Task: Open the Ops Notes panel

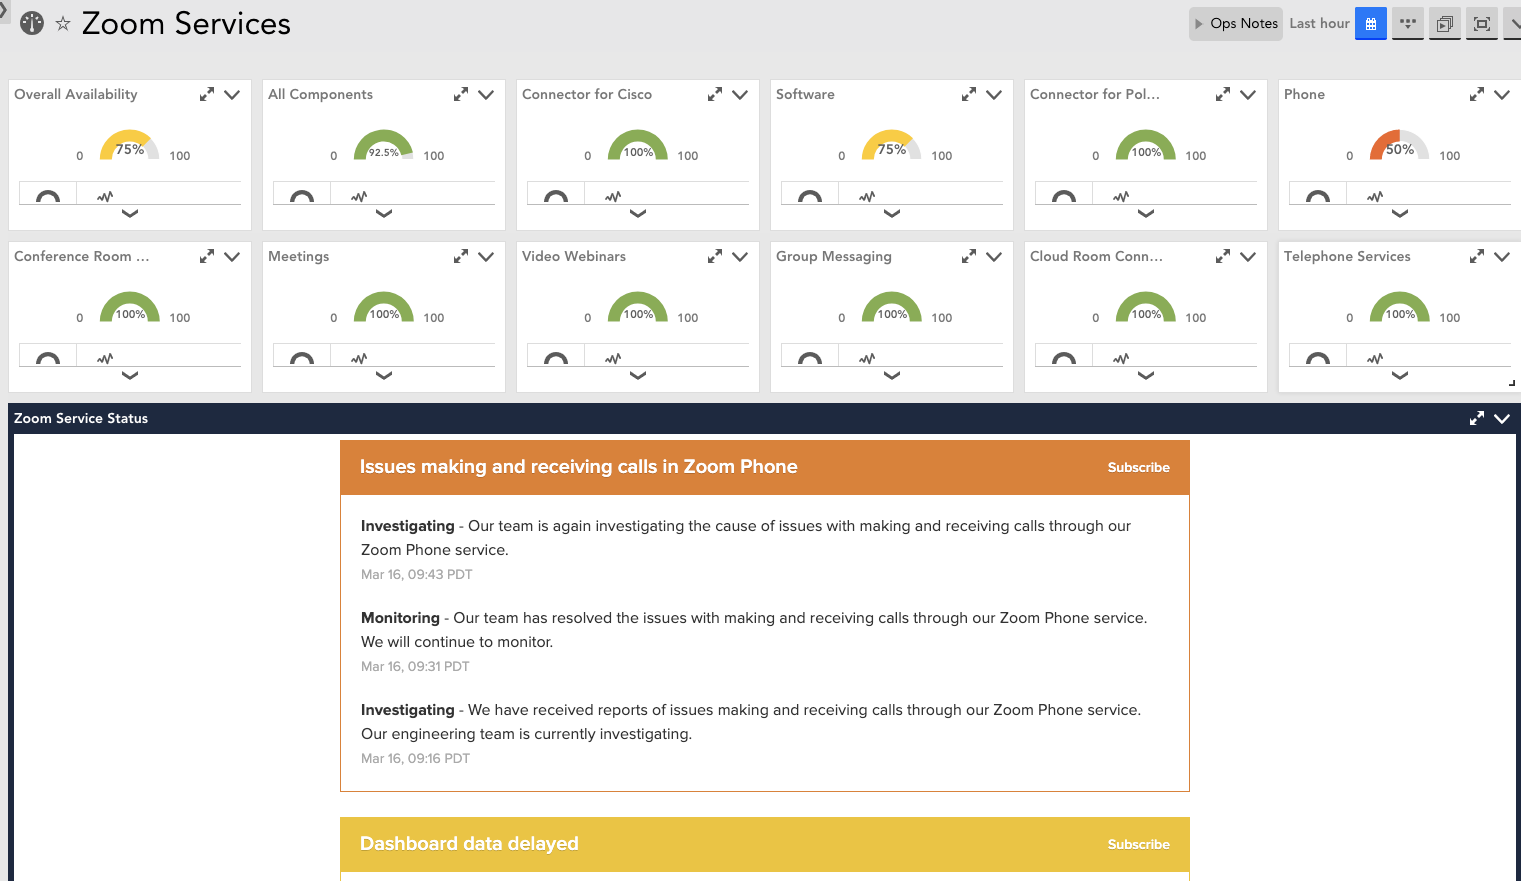Action: coord(1235,23)
